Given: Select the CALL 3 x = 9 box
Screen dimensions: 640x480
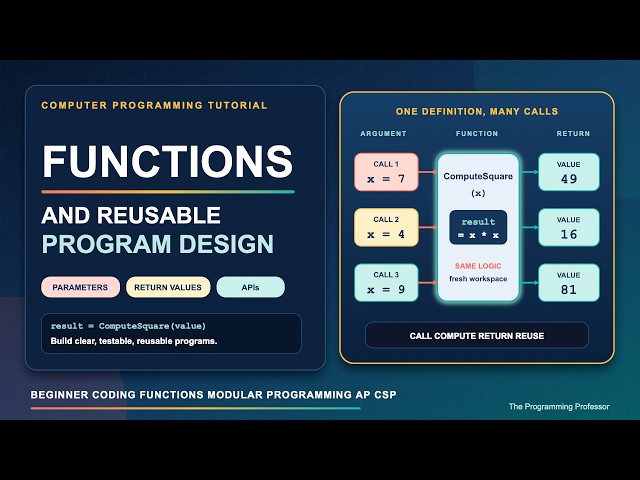Looking at the screenshot, I should pyautogui.click(x=386, y=282).
